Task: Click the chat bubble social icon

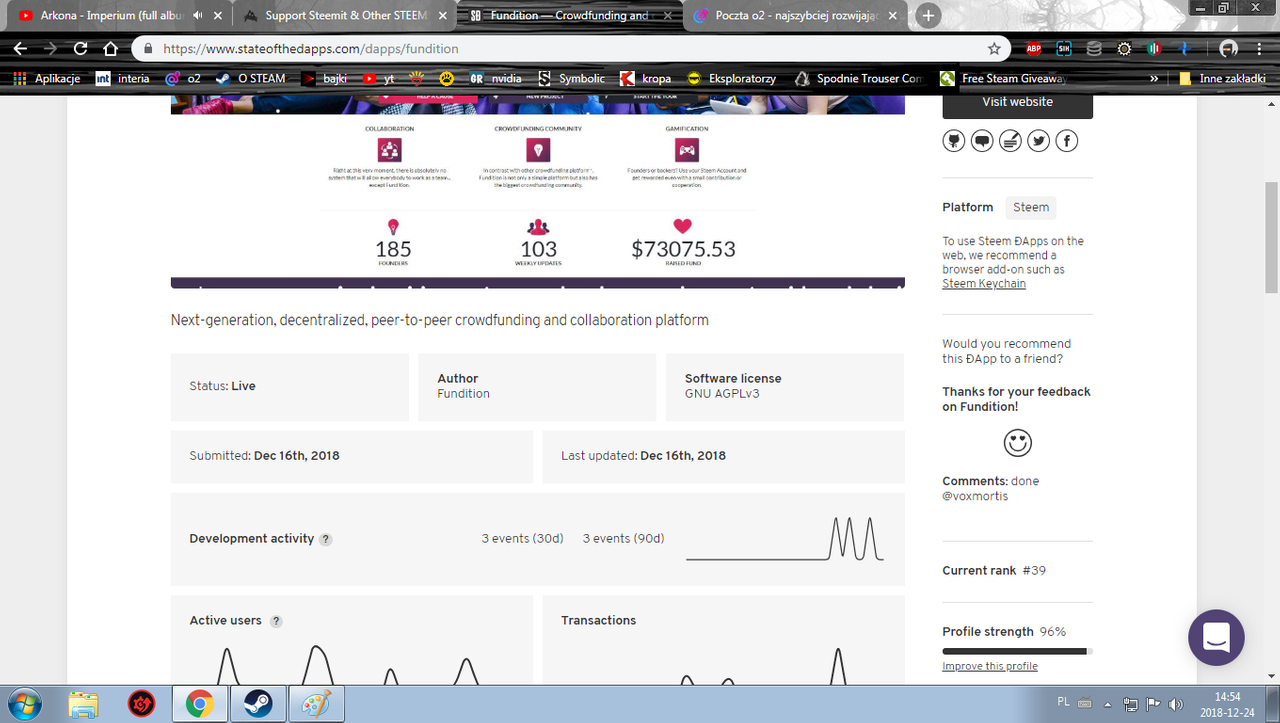Action: [982, 141]
